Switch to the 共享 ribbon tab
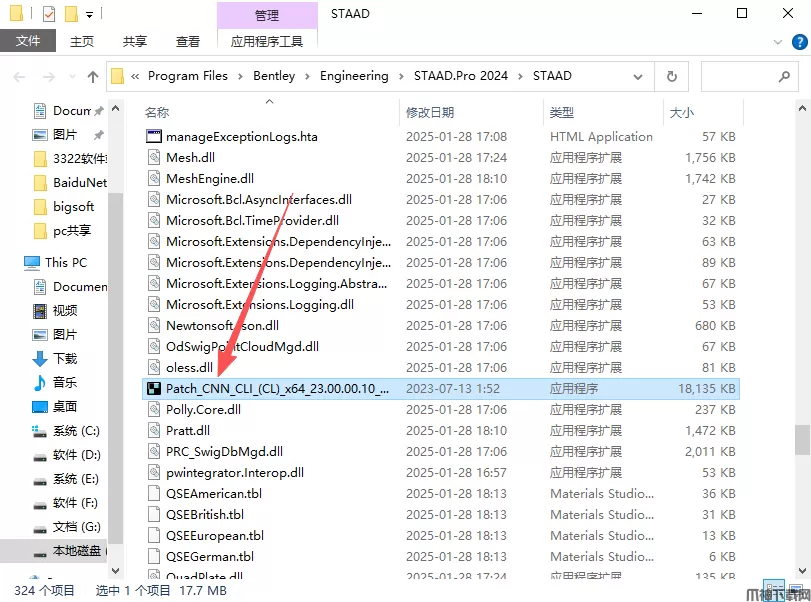This screenshot has height=602, width=811. pos(135,41)
